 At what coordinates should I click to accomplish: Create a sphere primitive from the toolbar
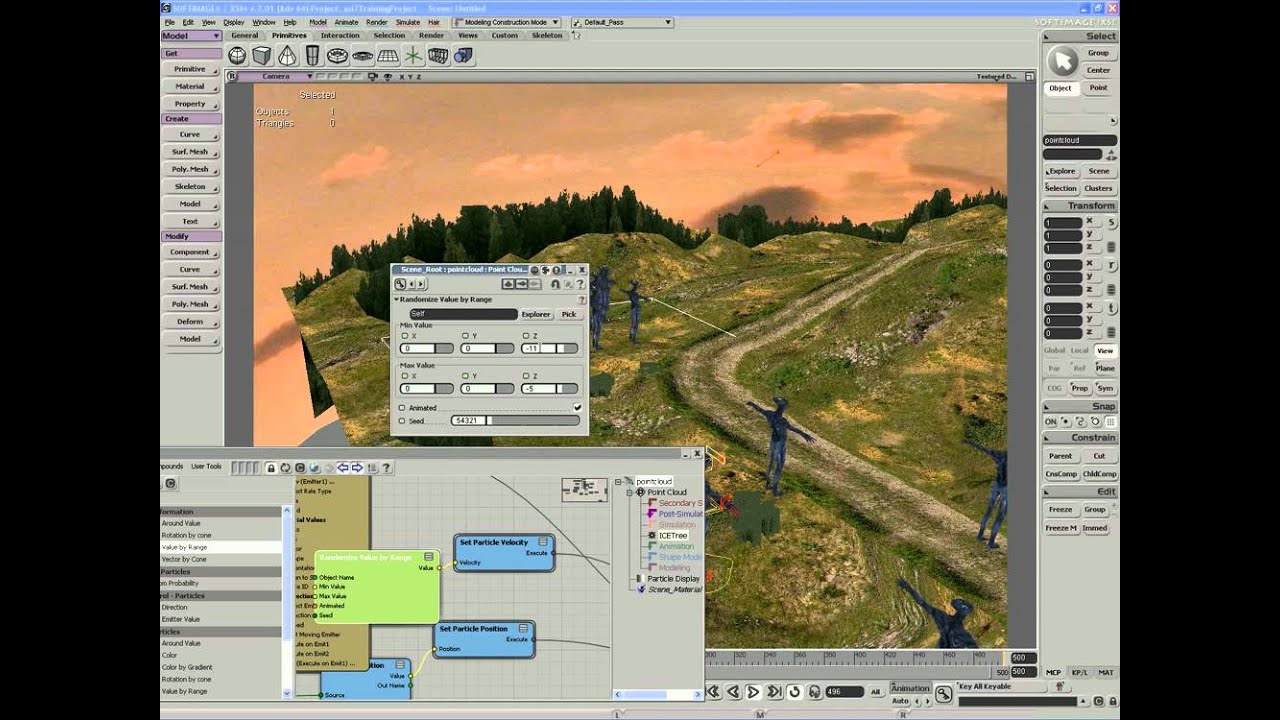(237, 56)
